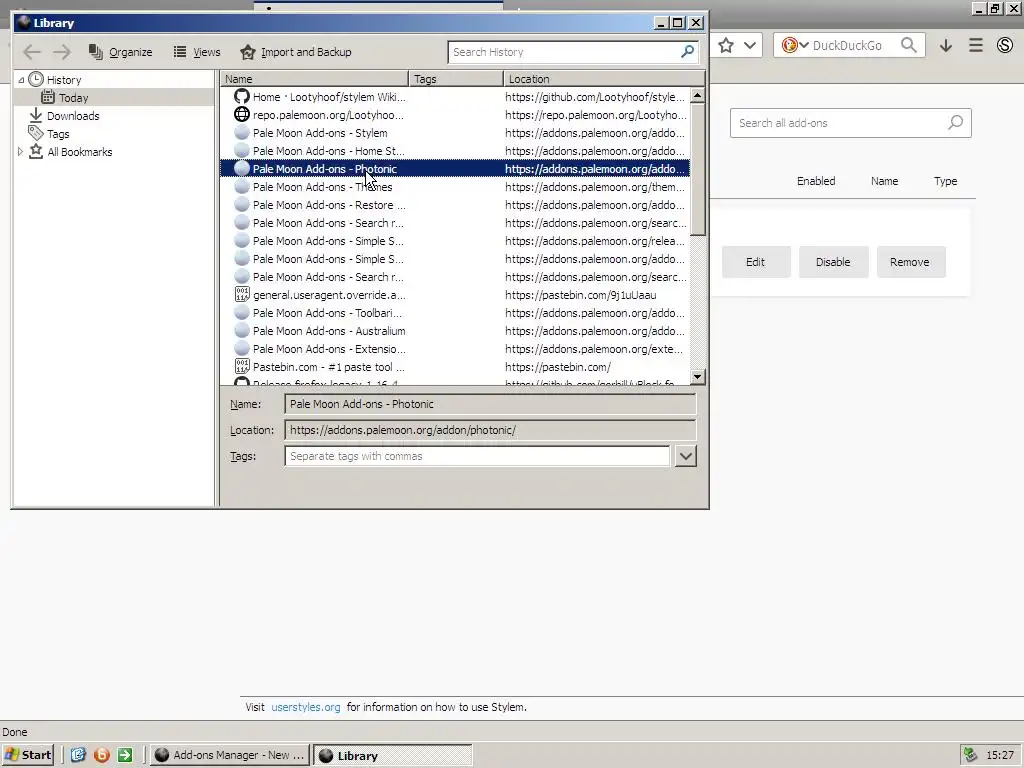
Task: Sort by the Name column header
Action: coord(314,78)
